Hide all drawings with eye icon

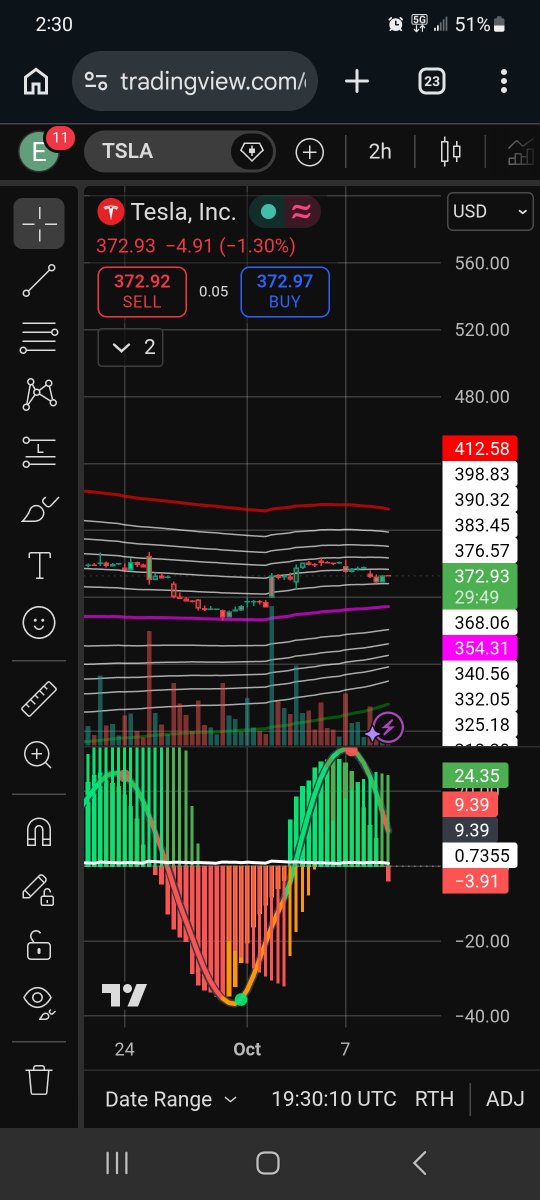click(x=39, y=1001)
